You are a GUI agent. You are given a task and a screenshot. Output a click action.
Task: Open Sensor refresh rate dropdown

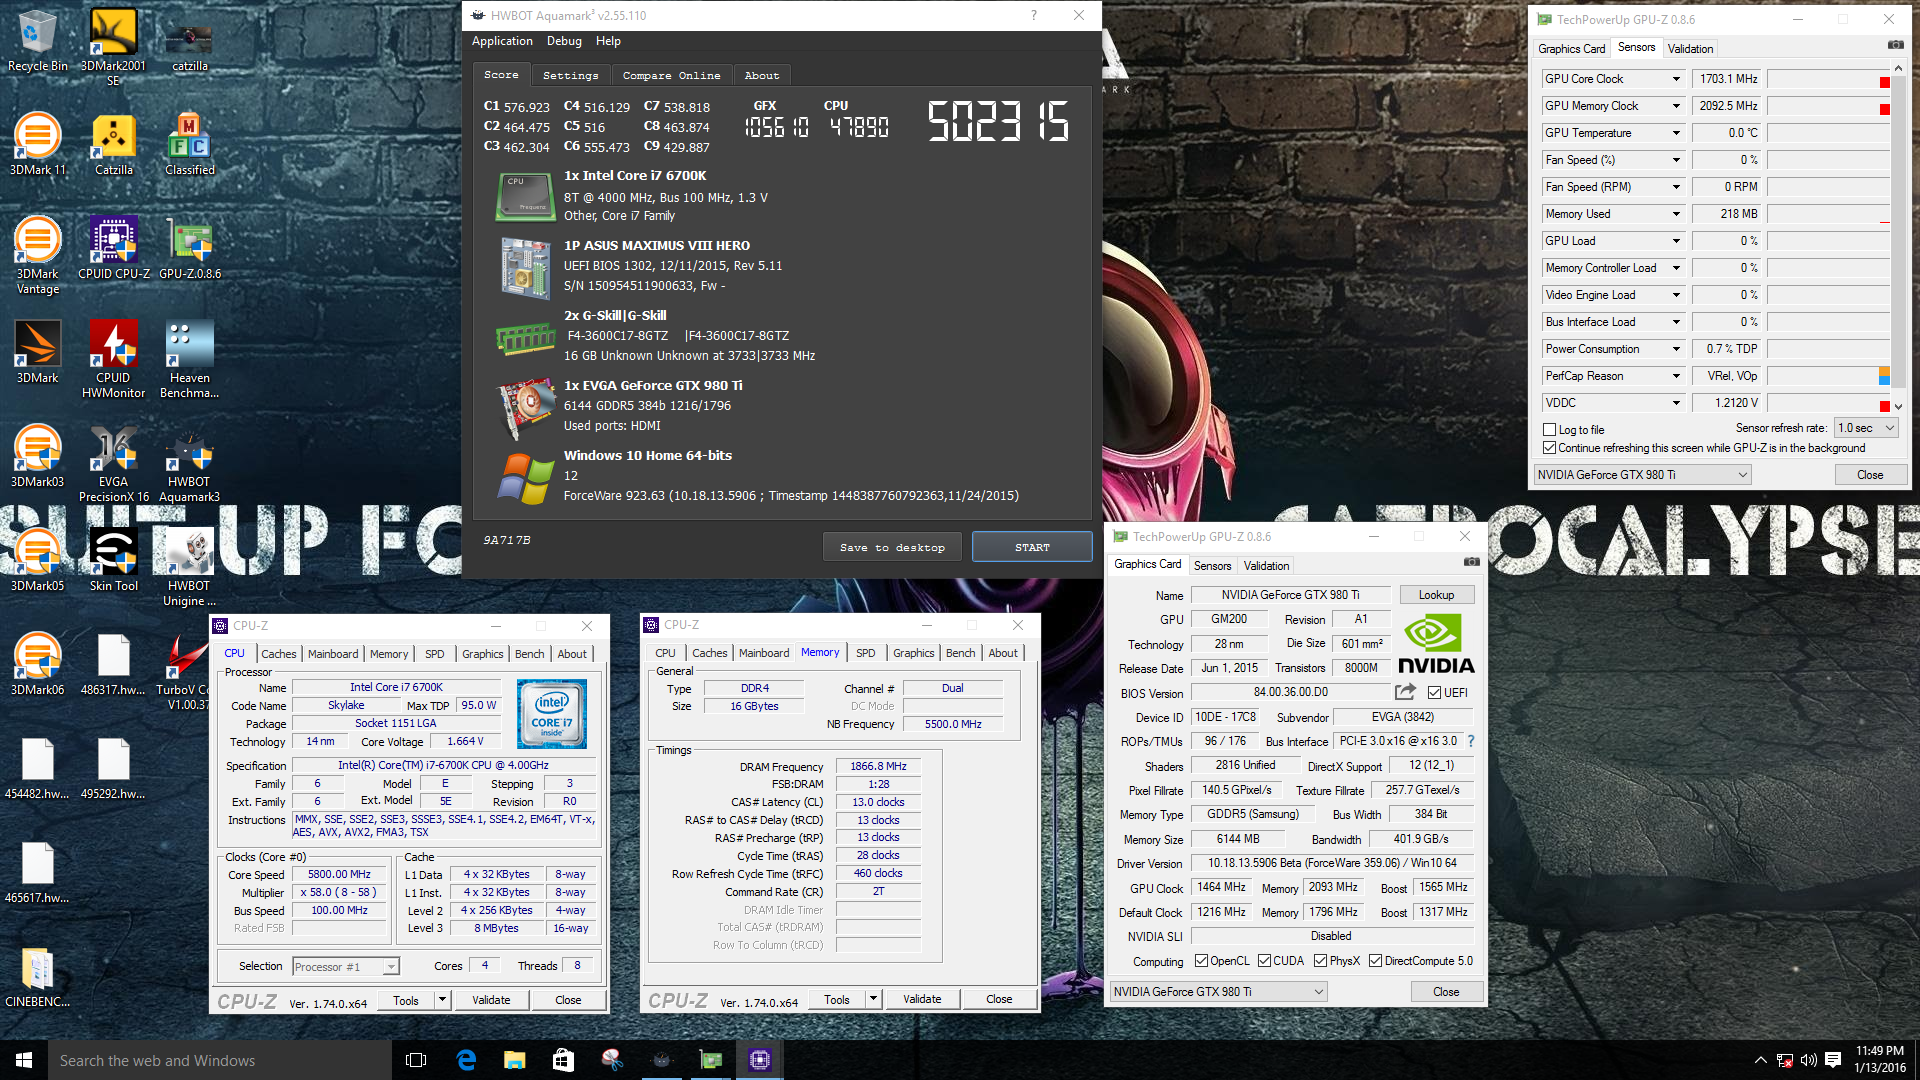(x=1866, y=428)
